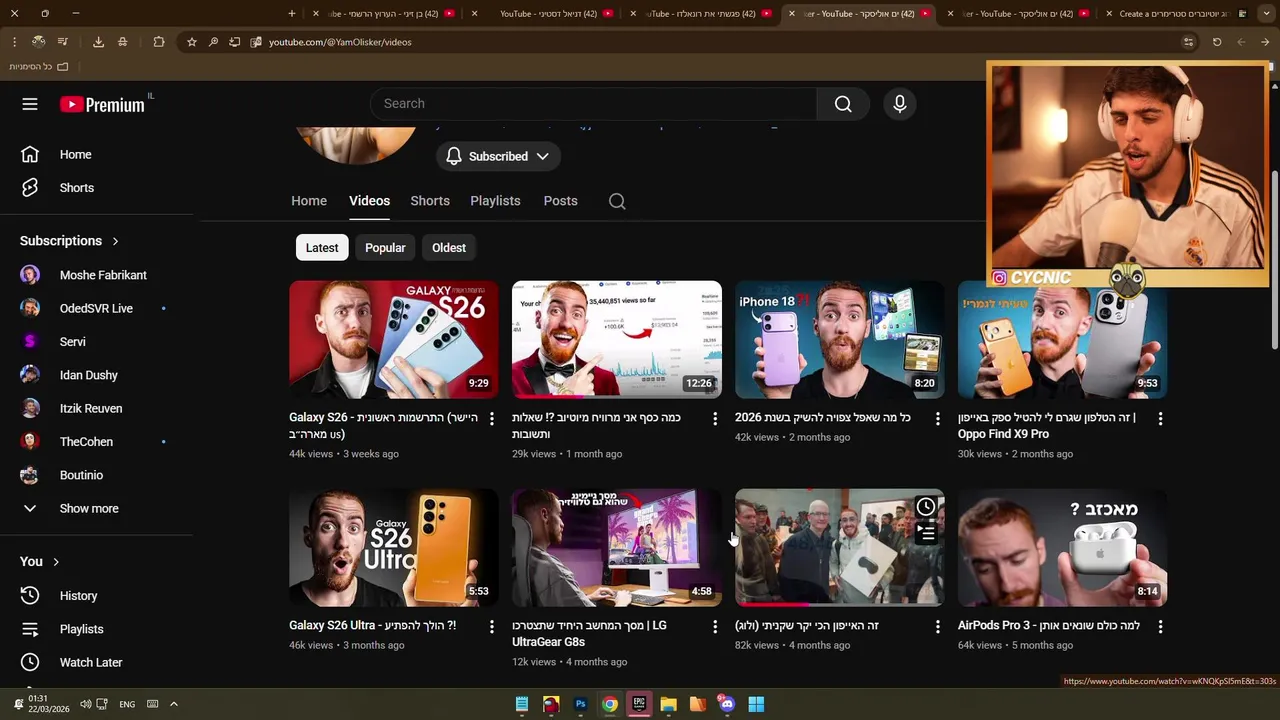1280x720 pixels.
Task: Open the YouTube guide hamburger menu
Action: 30,104
